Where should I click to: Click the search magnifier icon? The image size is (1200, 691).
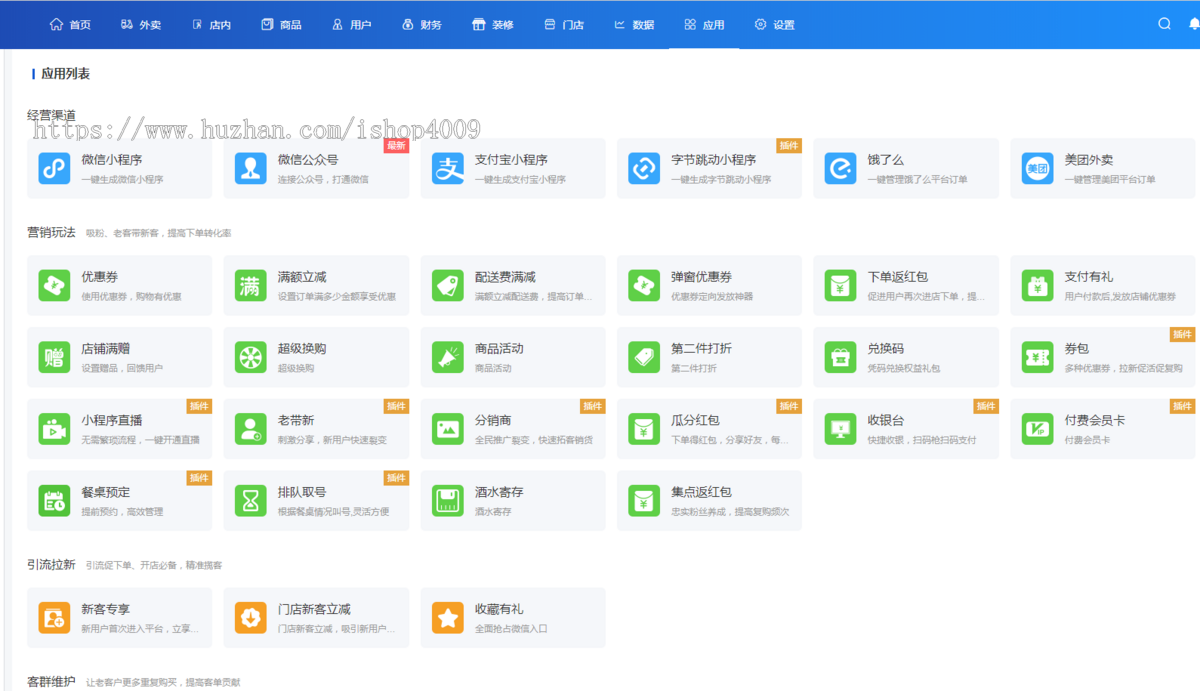click(x=1164, y=24)
